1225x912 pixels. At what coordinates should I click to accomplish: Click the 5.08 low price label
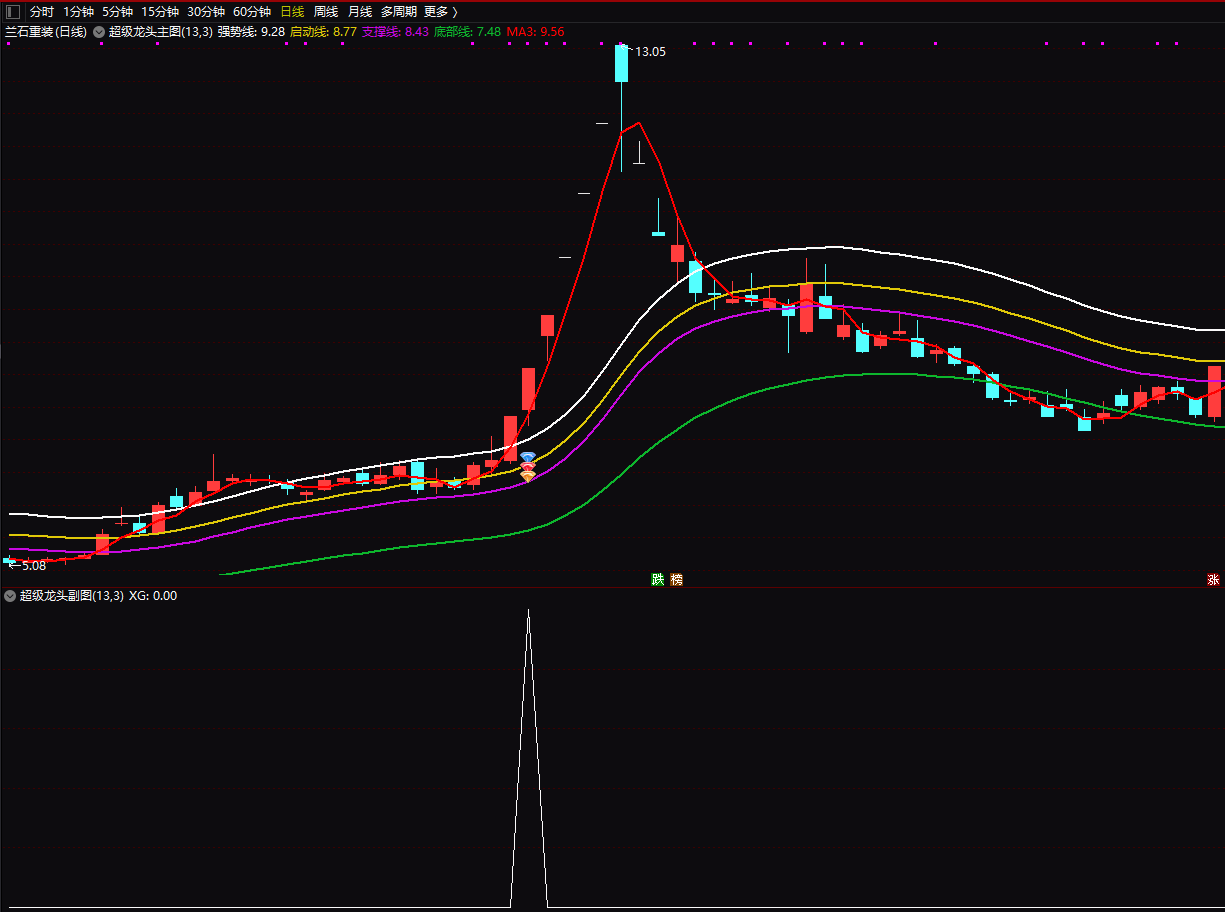[x=33, y=566]
